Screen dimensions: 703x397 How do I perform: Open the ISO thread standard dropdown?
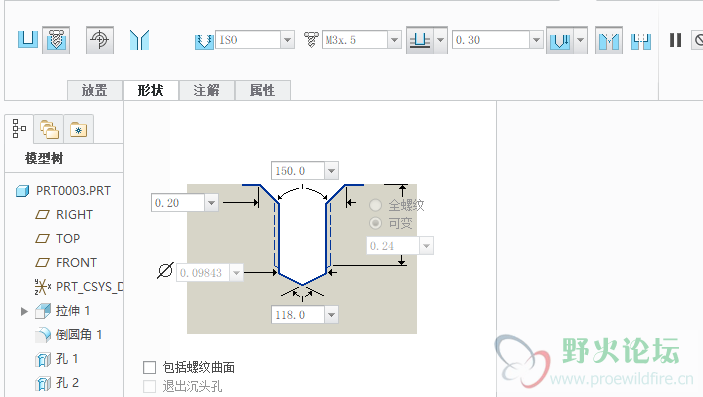[x=287, y=40]
